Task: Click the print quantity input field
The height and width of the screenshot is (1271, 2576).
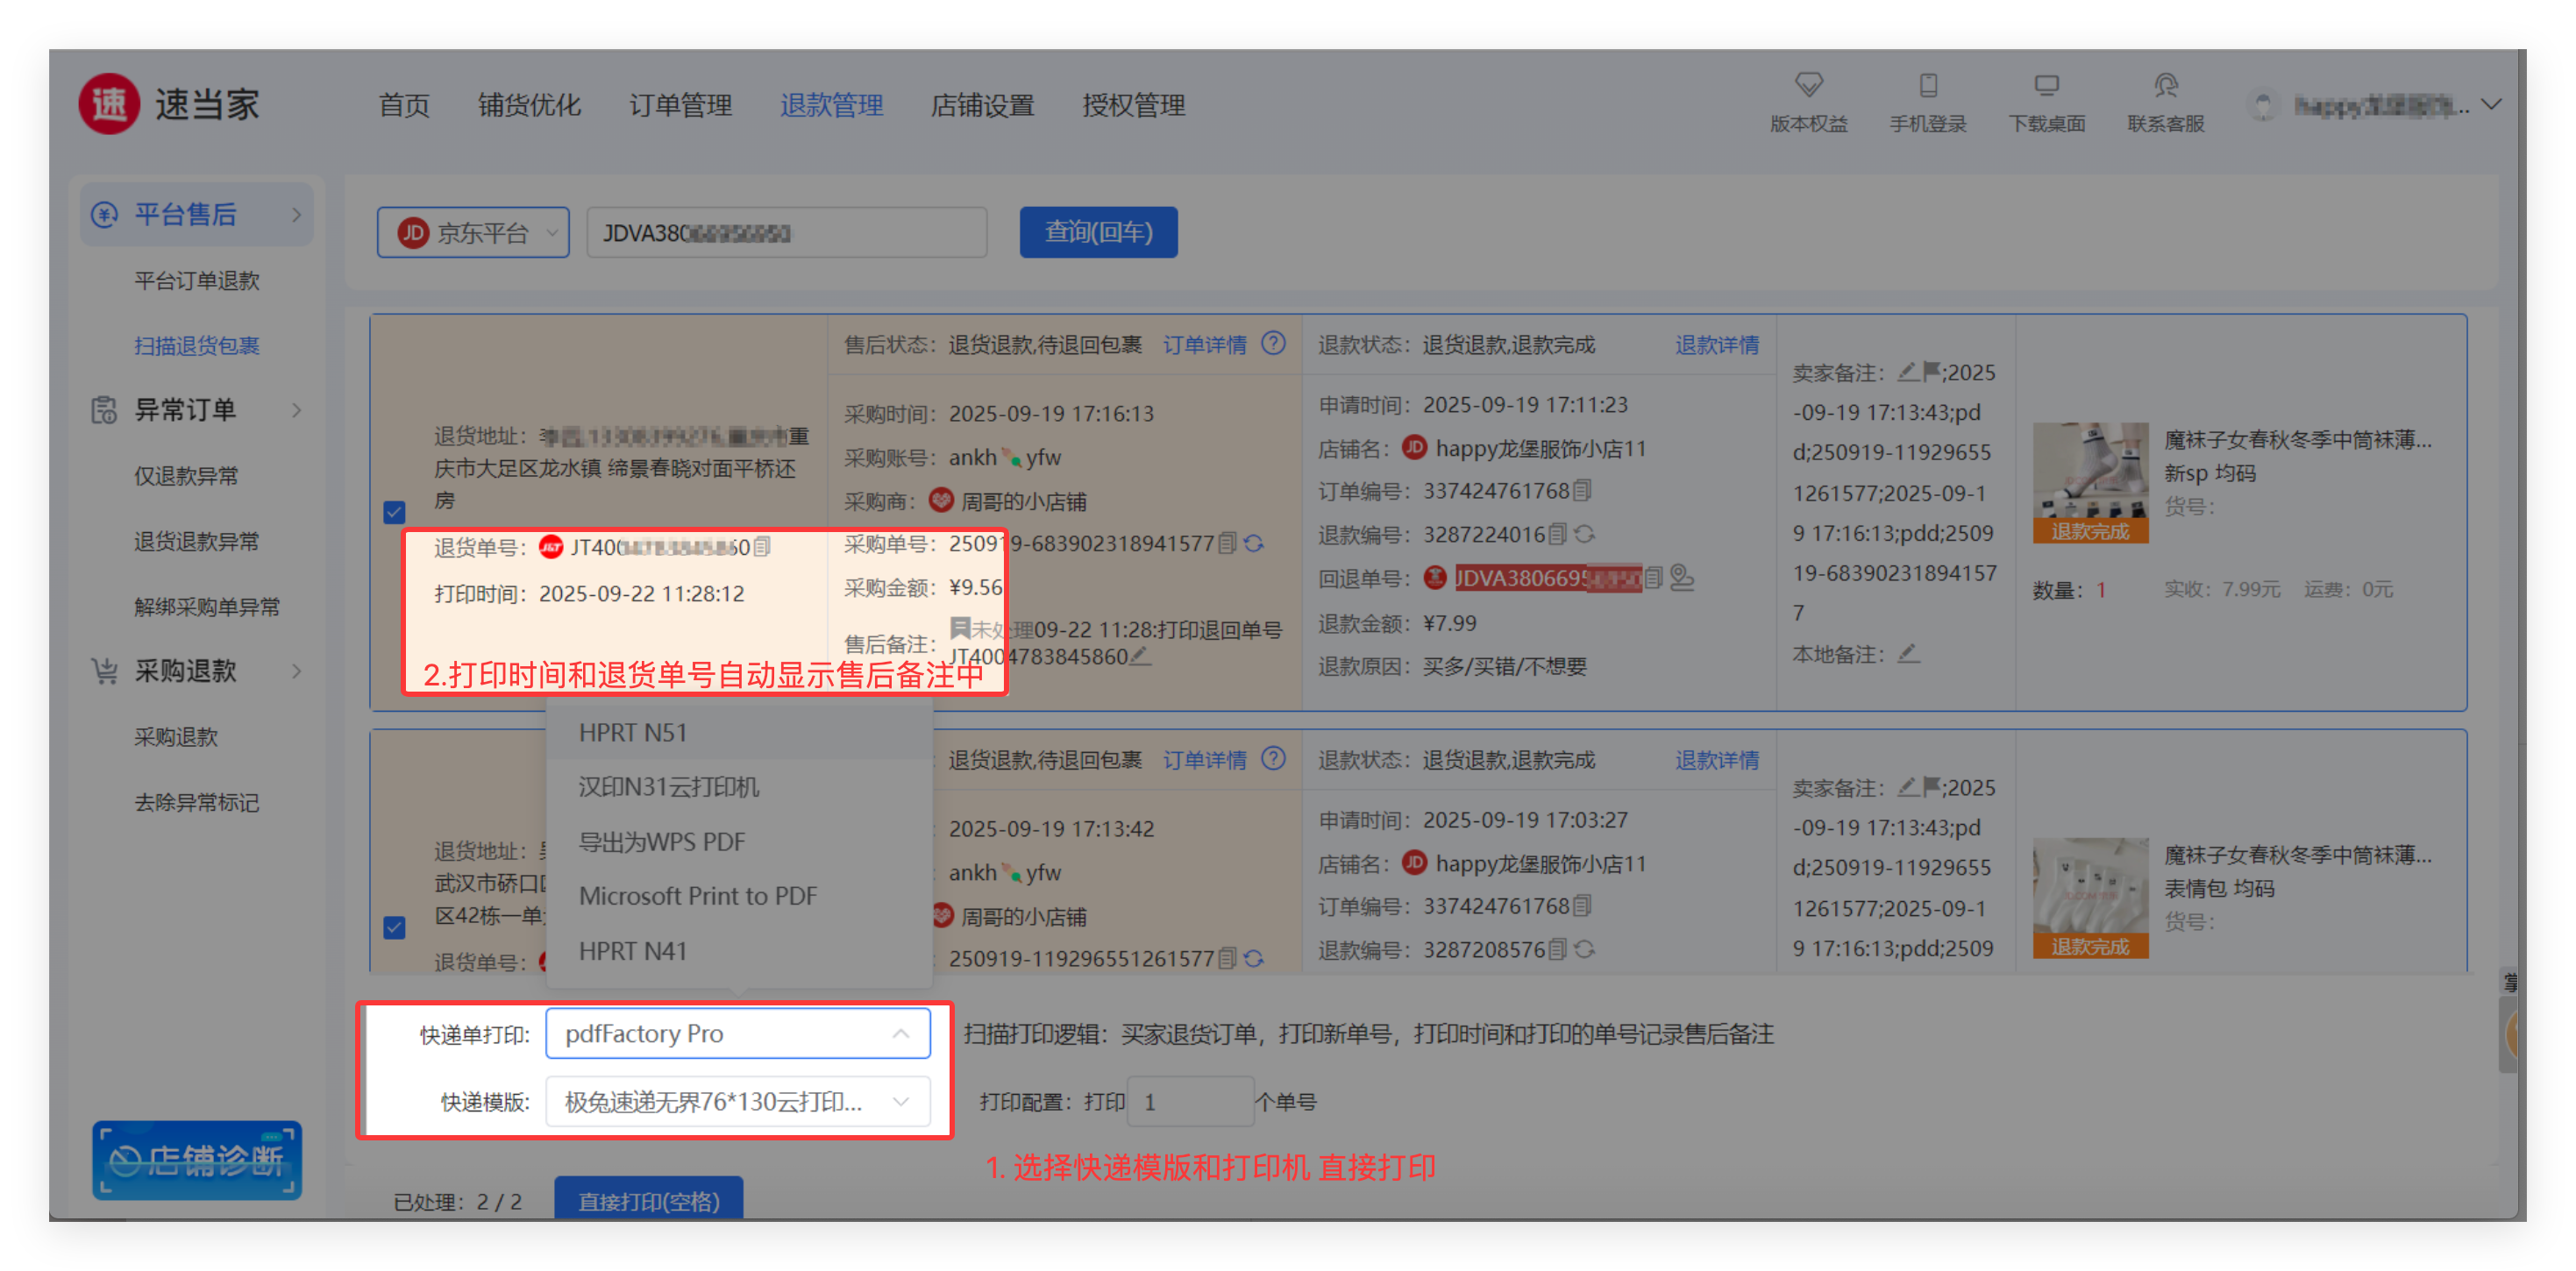Action: (x=1189, y=1101)
